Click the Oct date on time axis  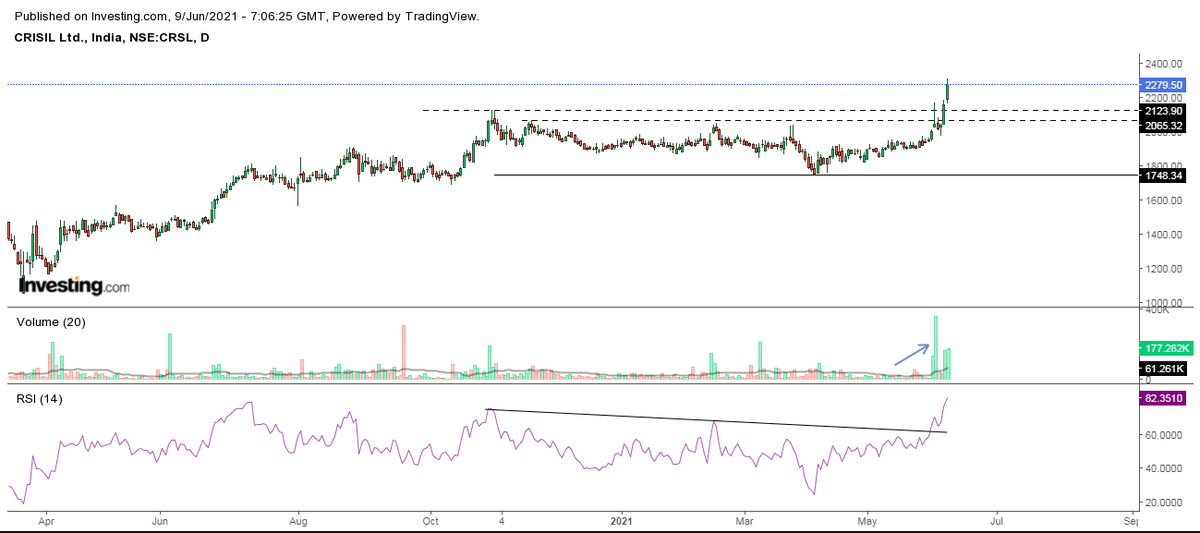431,521
